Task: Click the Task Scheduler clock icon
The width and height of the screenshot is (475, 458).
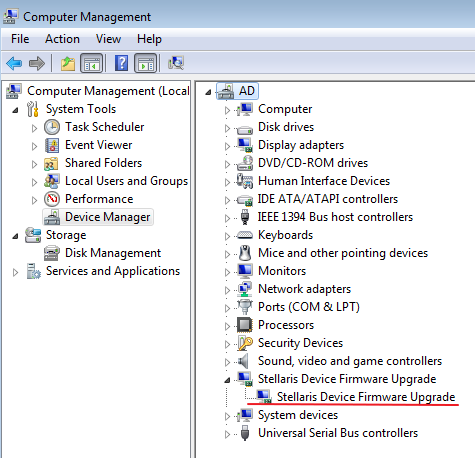Action: (x=52, y=127)
